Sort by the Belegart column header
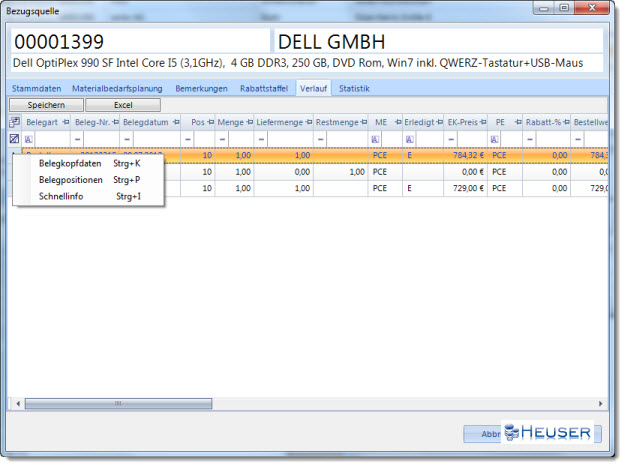 42,122
